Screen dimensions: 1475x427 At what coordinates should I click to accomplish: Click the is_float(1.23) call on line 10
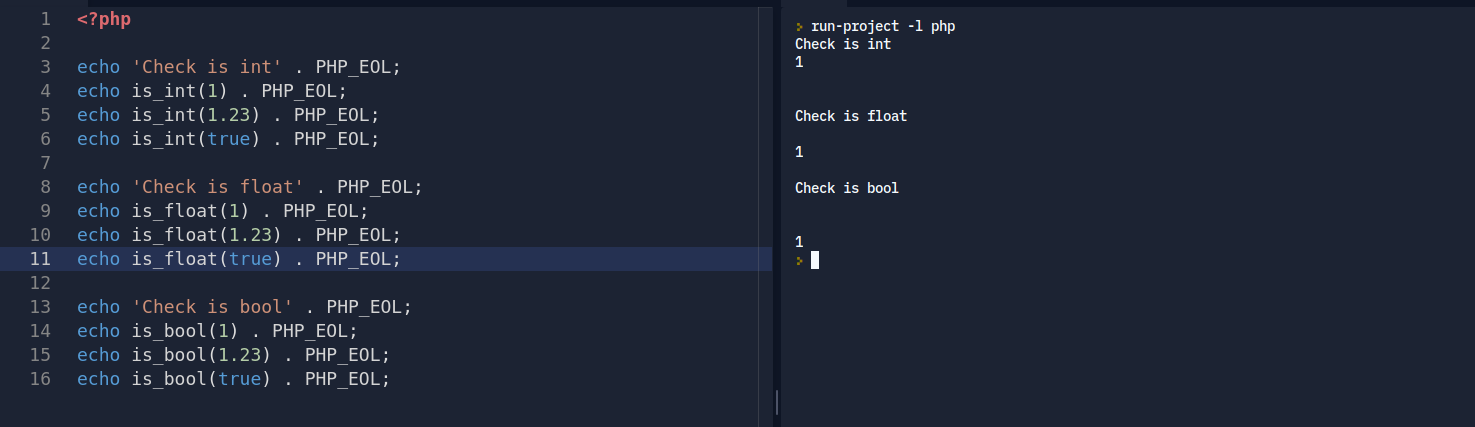pos(206,235)
